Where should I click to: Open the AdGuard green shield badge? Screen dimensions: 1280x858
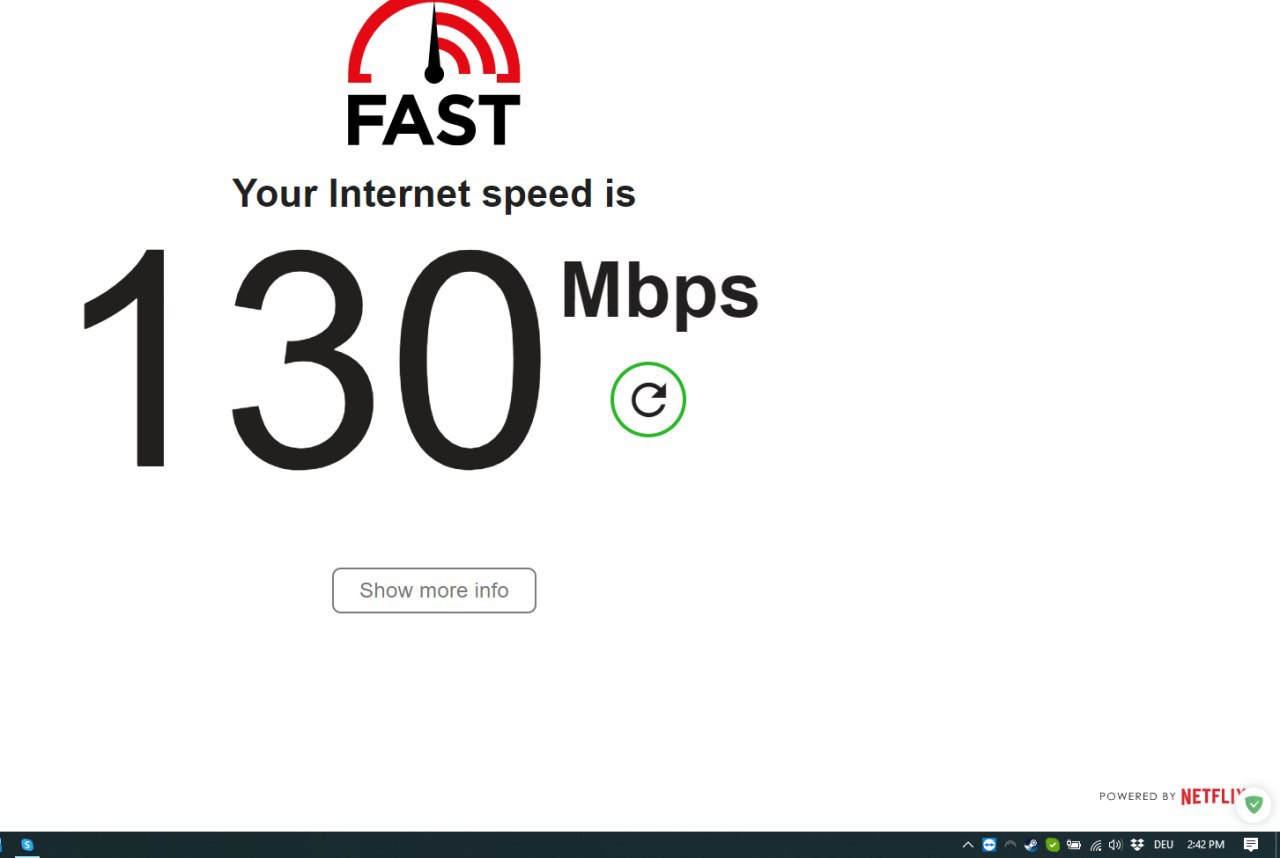click(1254, 804)
